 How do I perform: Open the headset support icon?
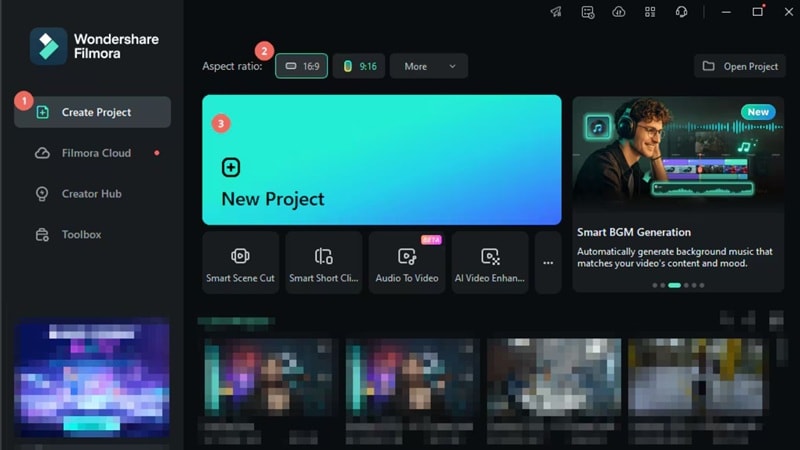(681, 12)
